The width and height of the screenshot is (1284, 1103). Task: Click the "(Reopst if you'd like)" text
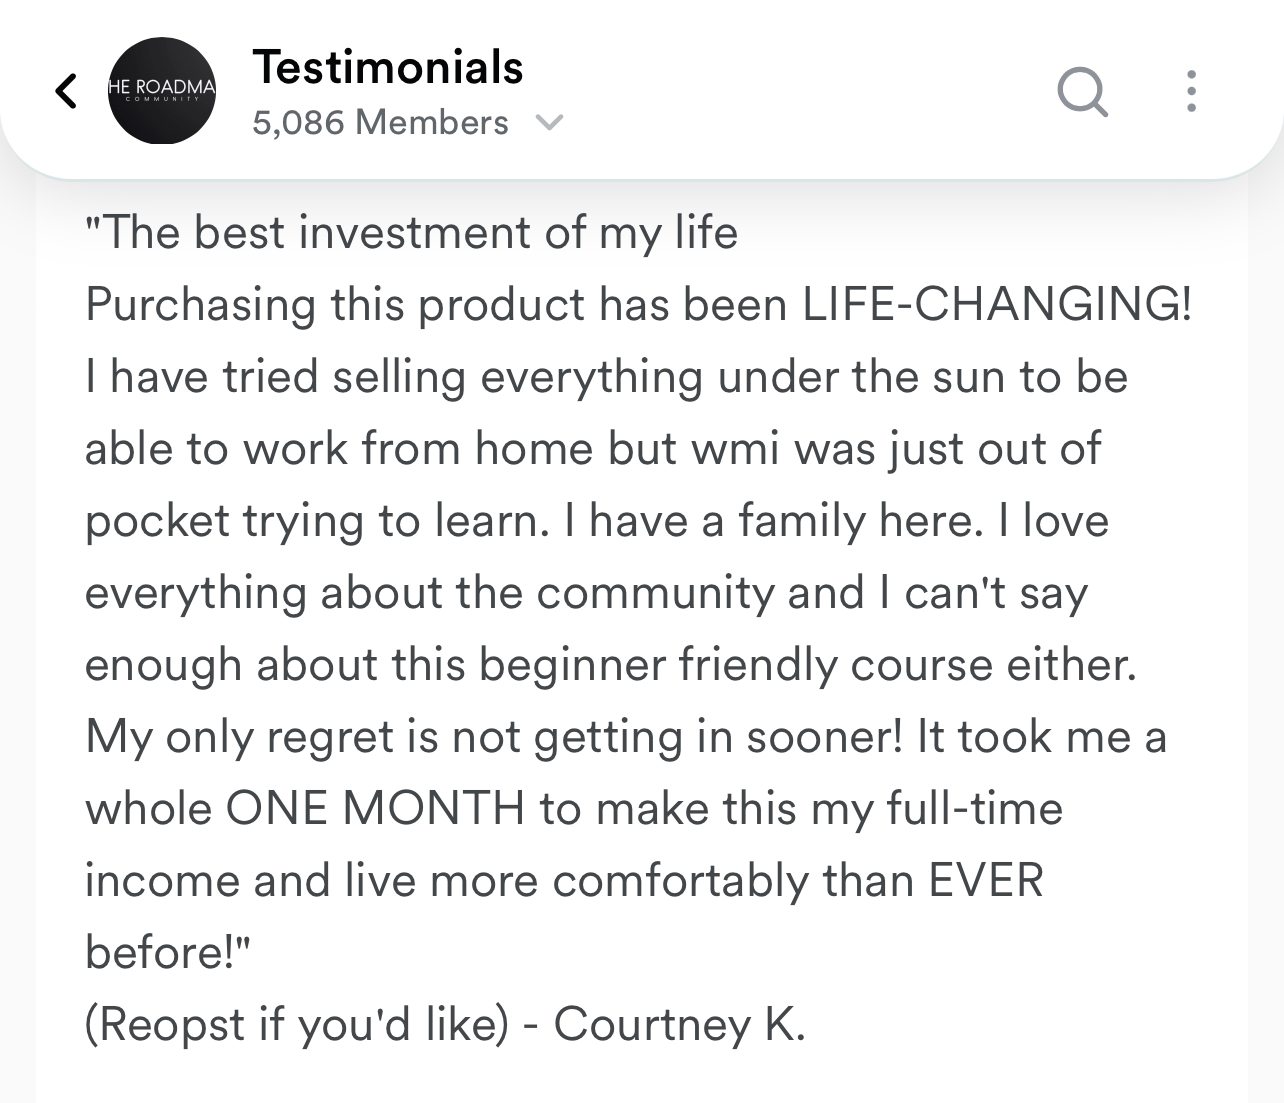point(297,1025)
